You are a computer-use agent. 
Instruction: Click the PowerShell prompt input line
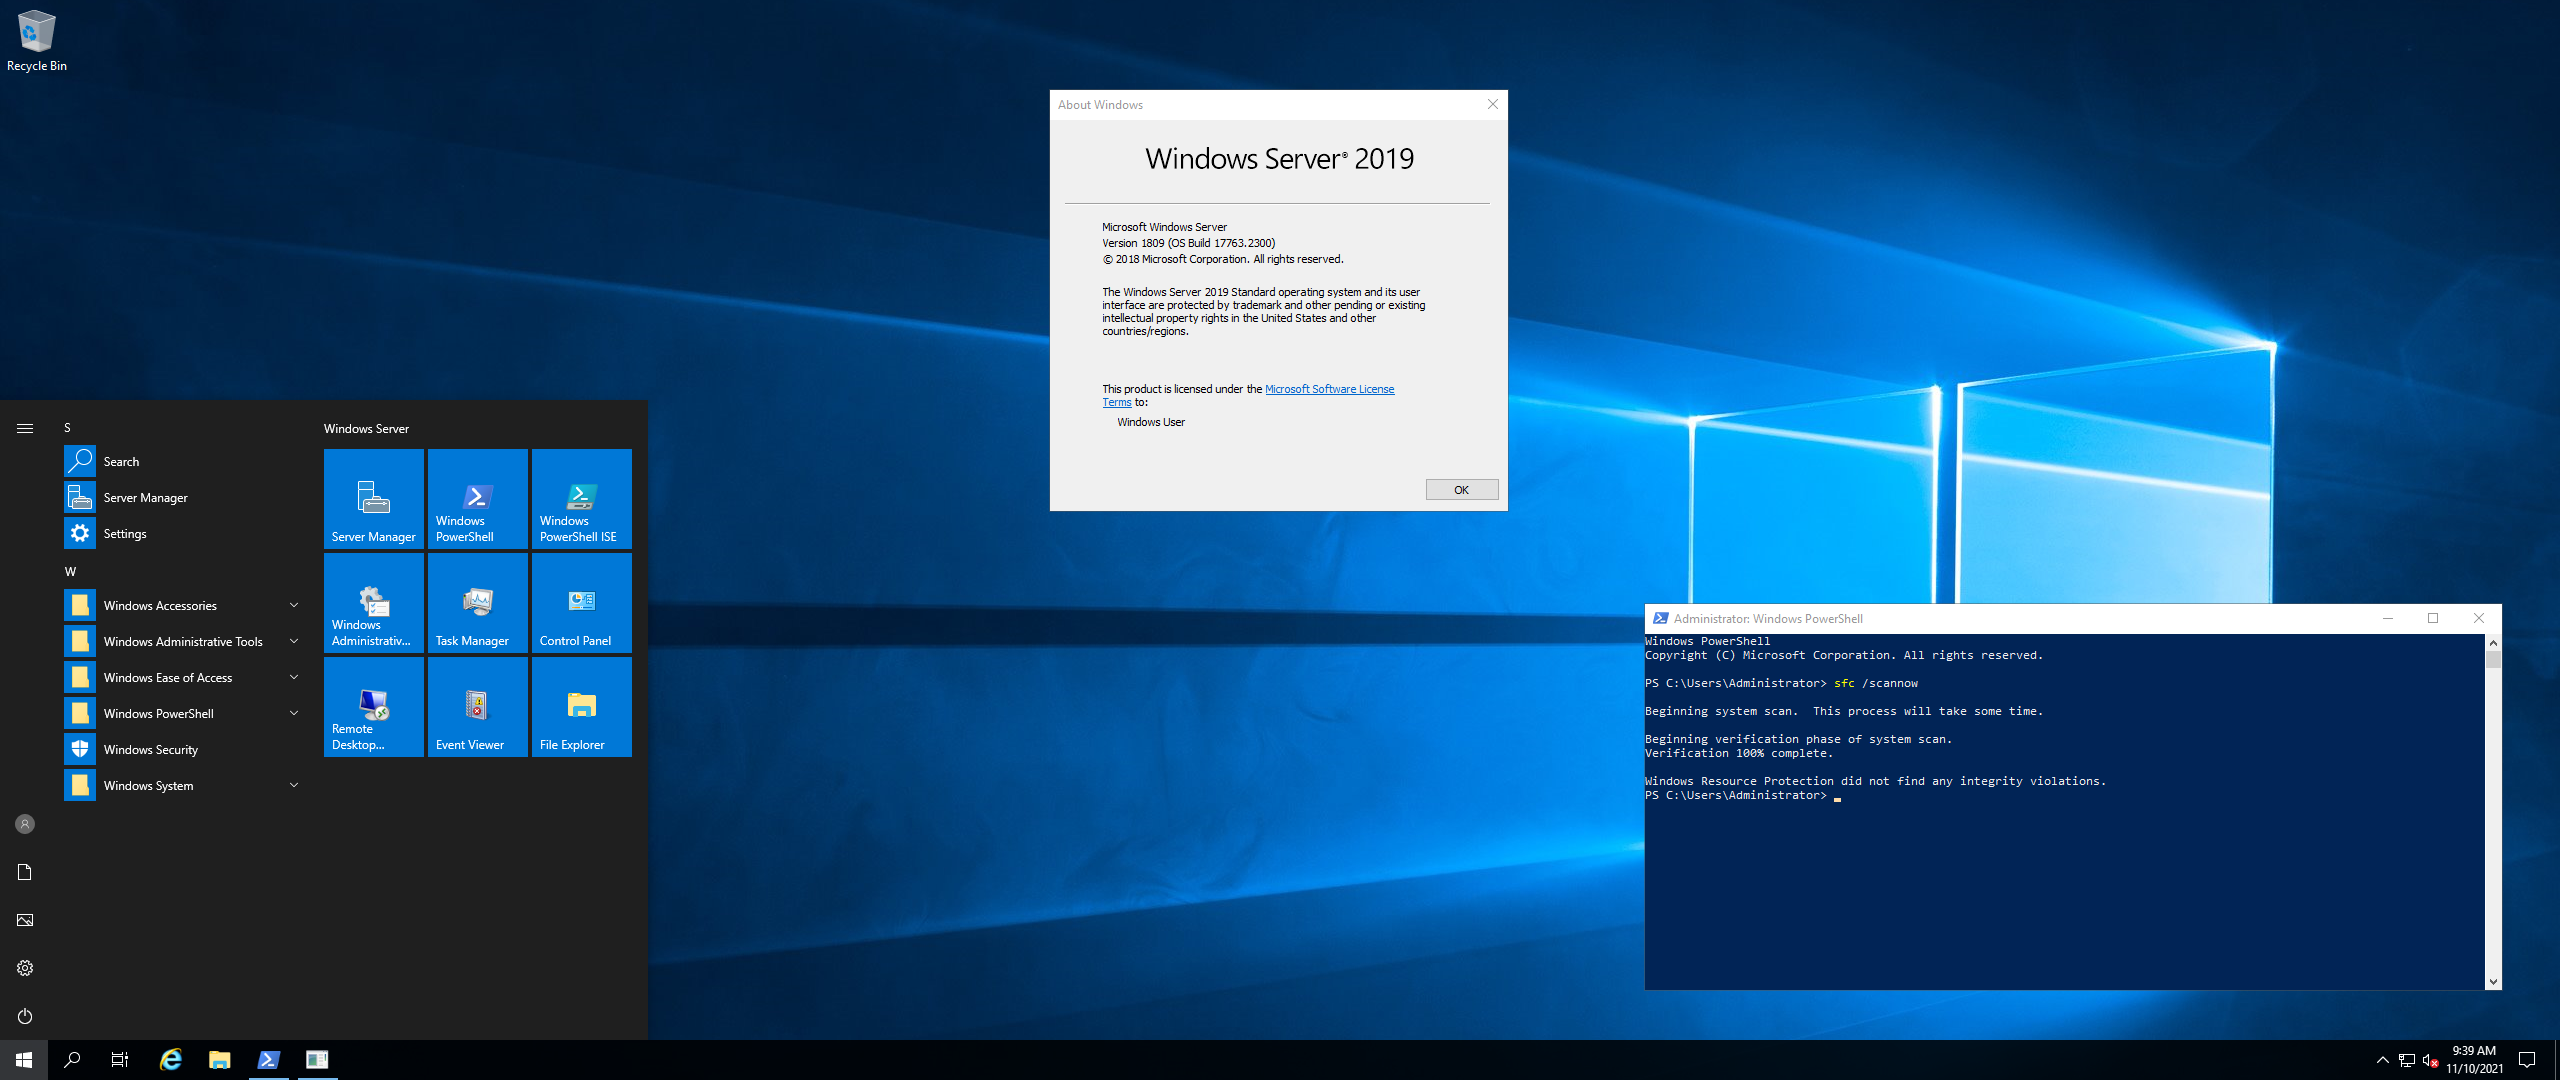[1742, 795]
